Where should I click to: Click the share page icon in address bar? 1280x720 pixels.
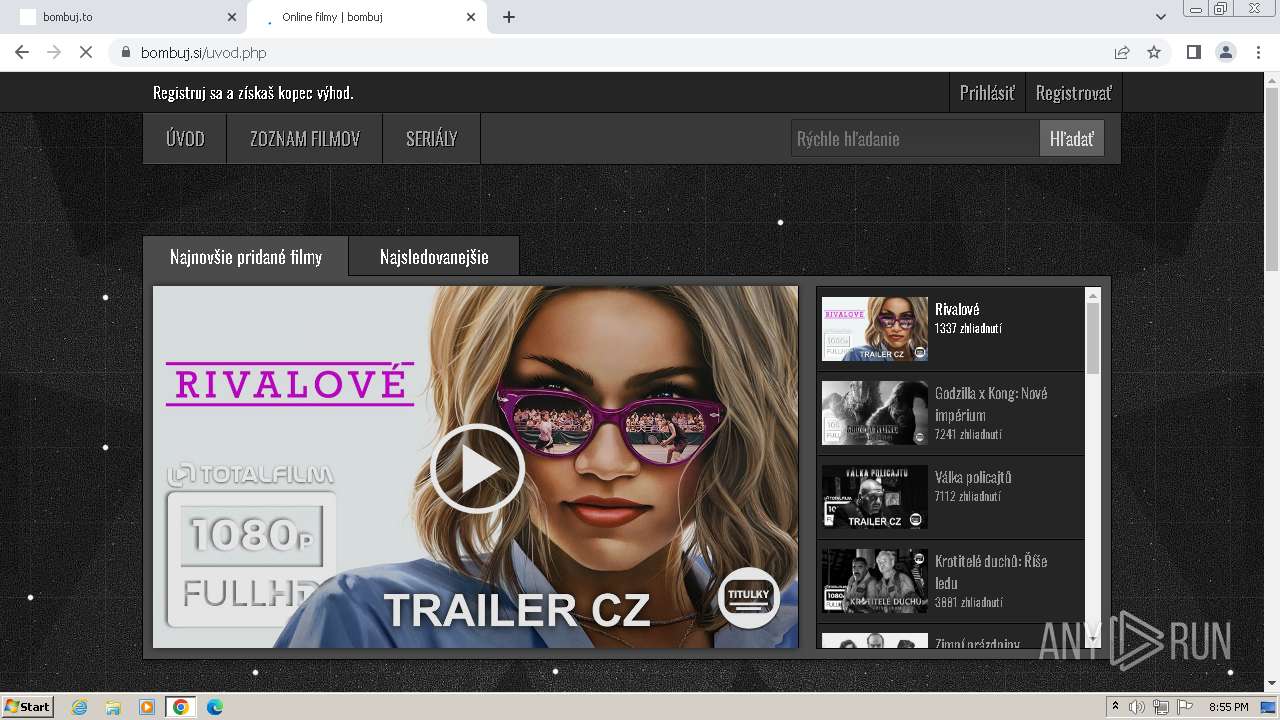(1122, 52)
